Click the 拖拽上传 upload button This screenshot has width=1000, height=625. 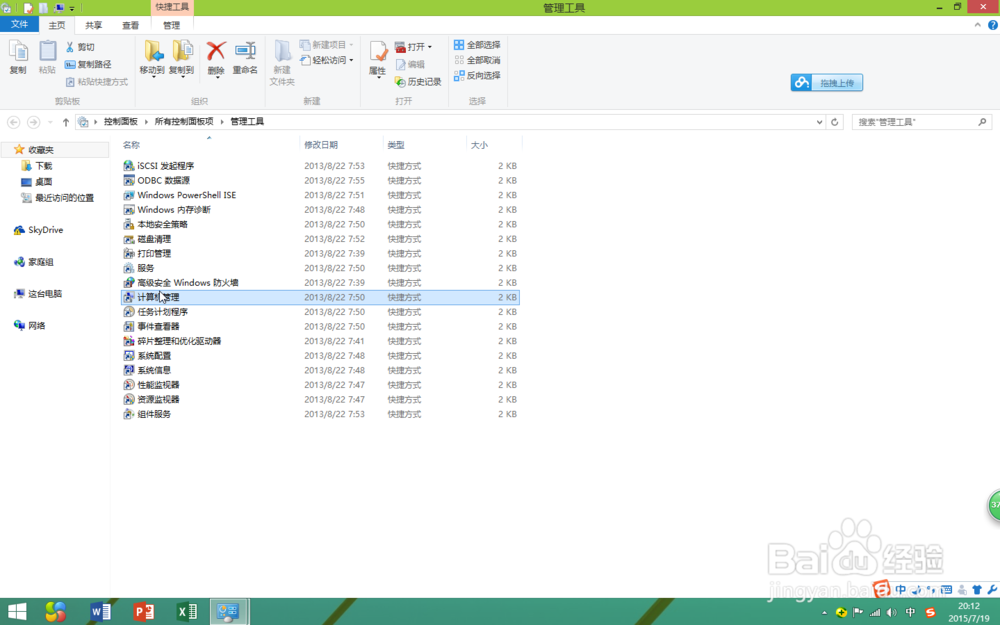tap(827, 83)
